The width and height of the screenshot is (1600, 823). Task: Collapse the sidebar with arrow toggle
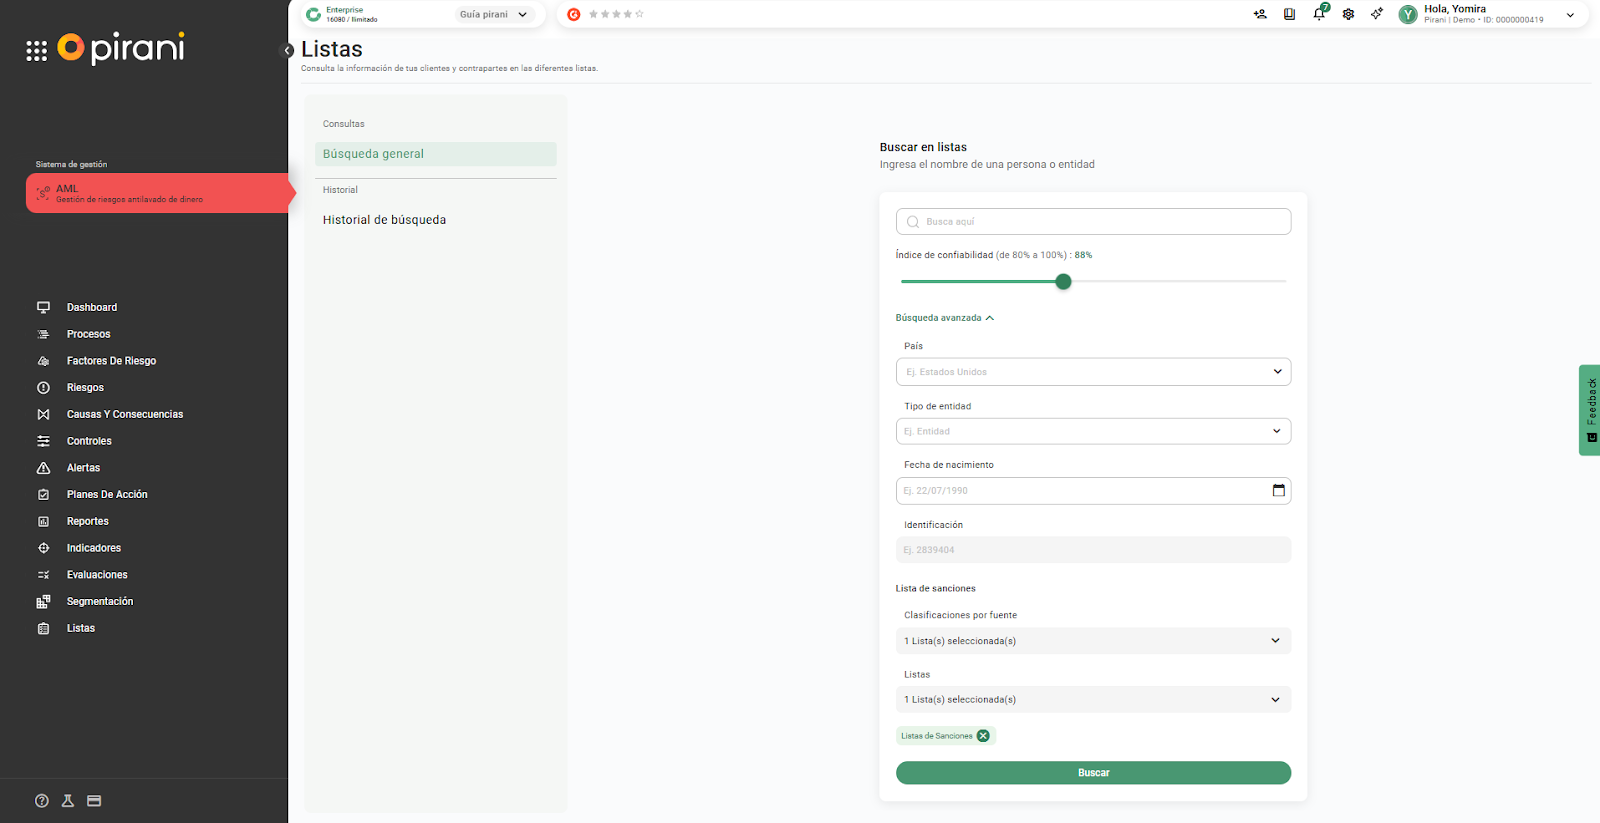coord(288,50)
